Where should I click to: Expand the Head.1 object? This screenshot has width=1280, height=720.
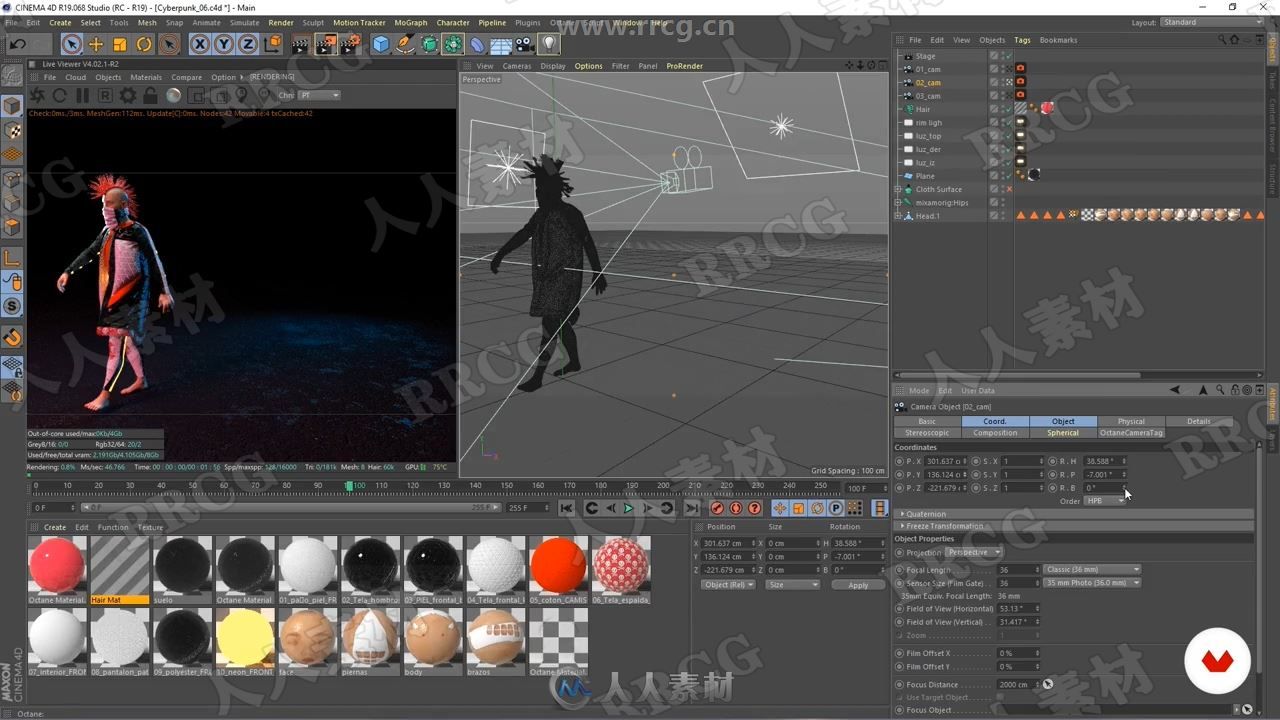click(898, 216)
